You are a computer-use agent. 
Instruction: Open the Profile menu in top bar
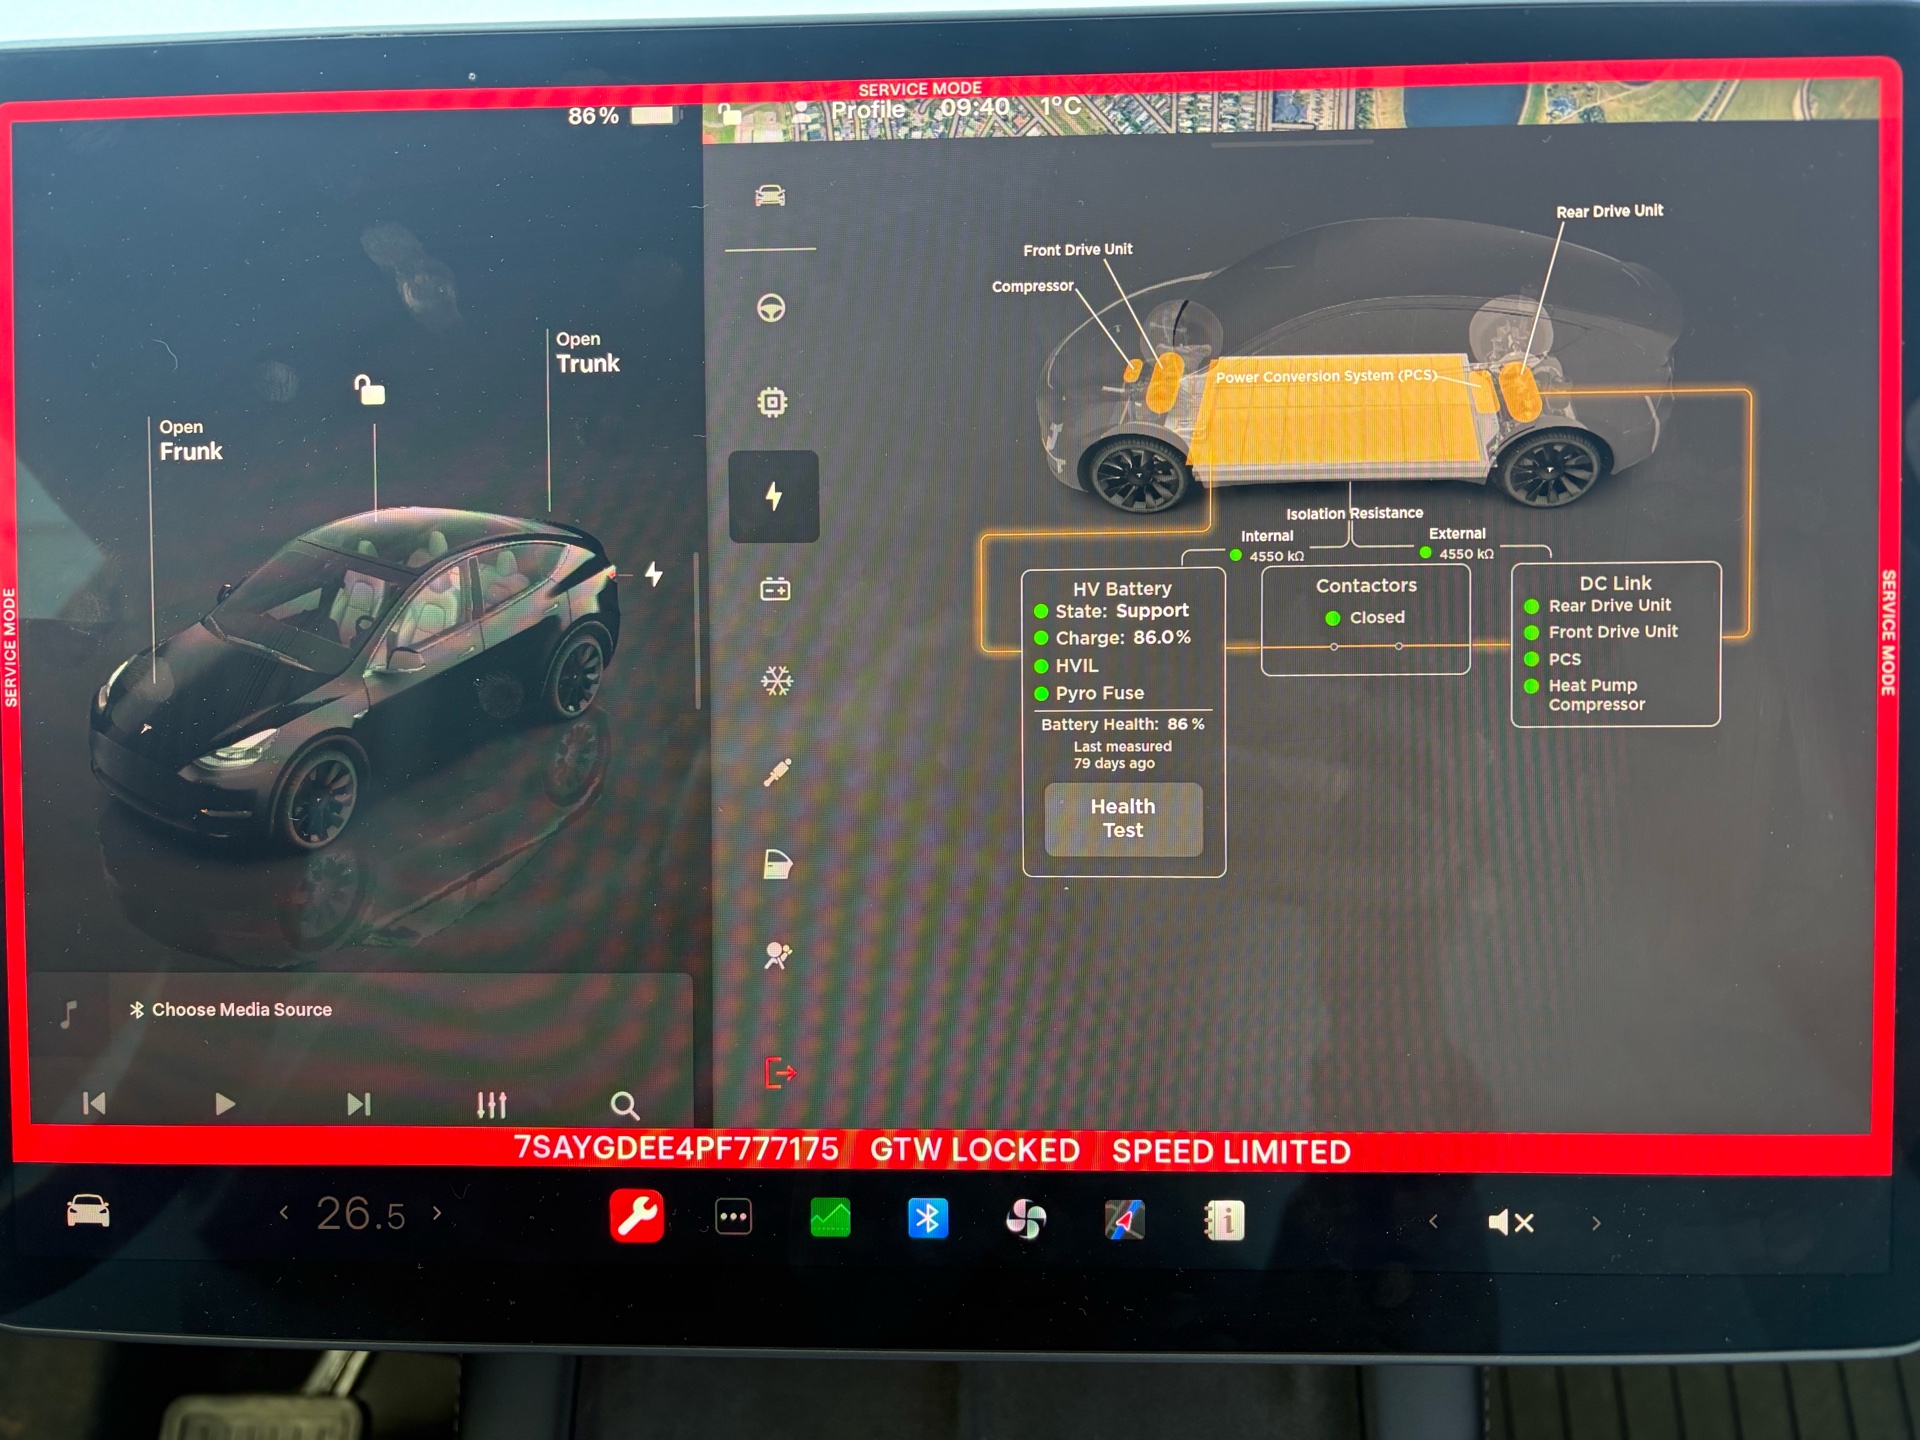click(x=850, y=110)
